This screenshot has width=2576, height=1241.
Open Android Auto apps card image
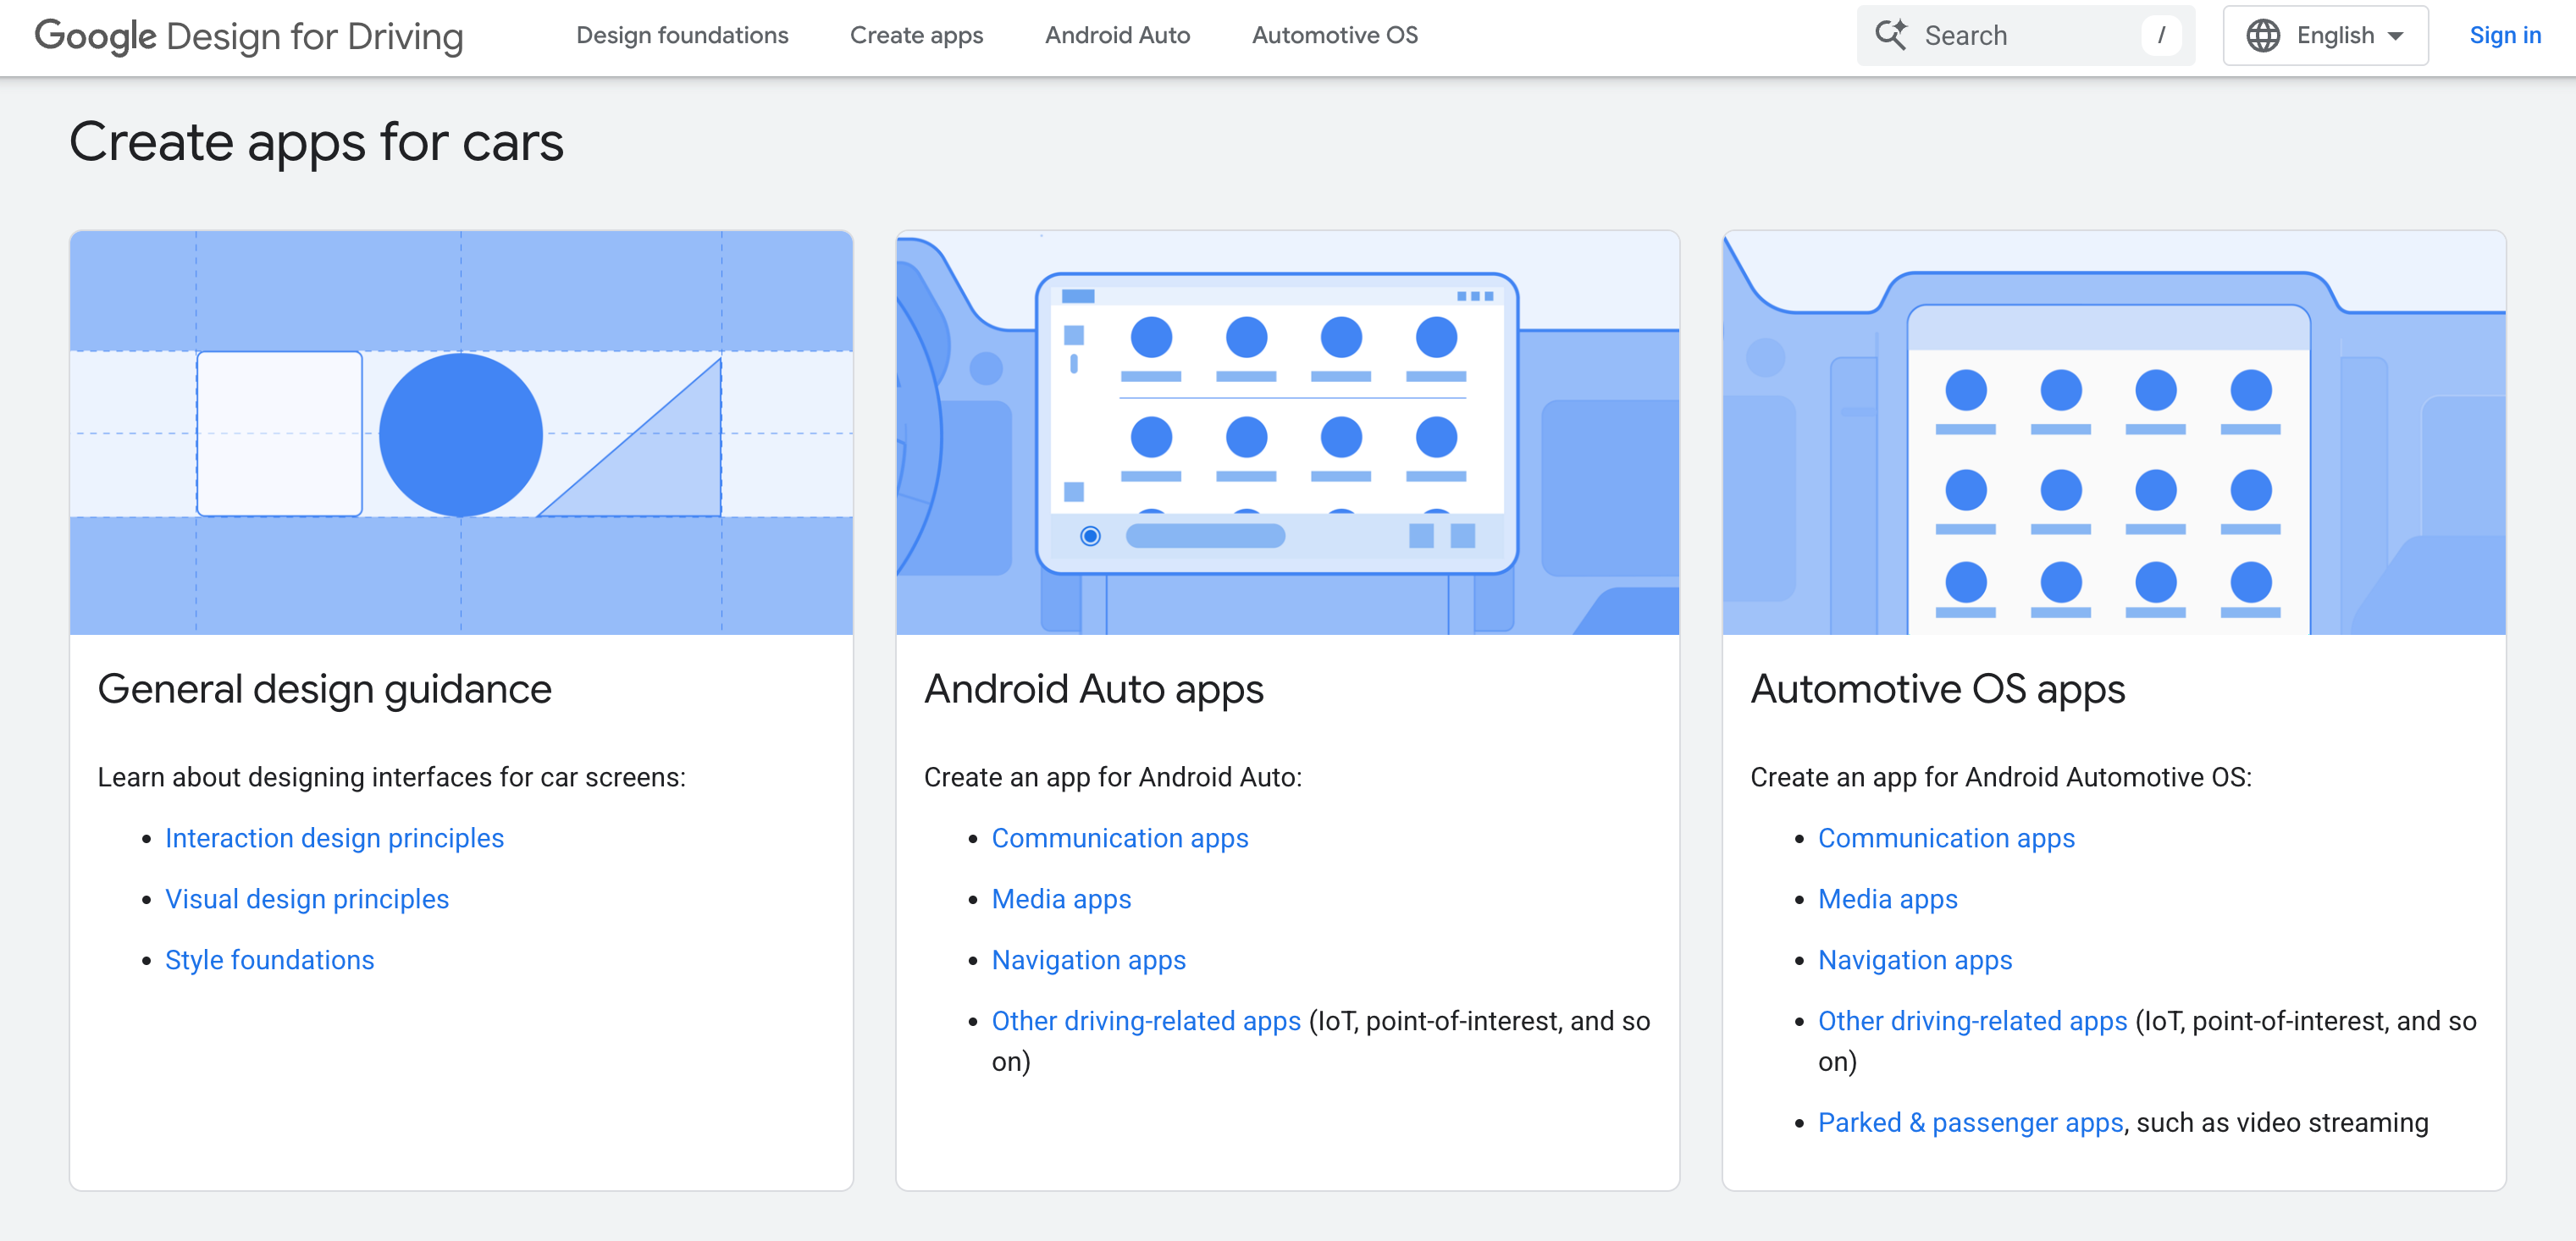point(1287,432)
